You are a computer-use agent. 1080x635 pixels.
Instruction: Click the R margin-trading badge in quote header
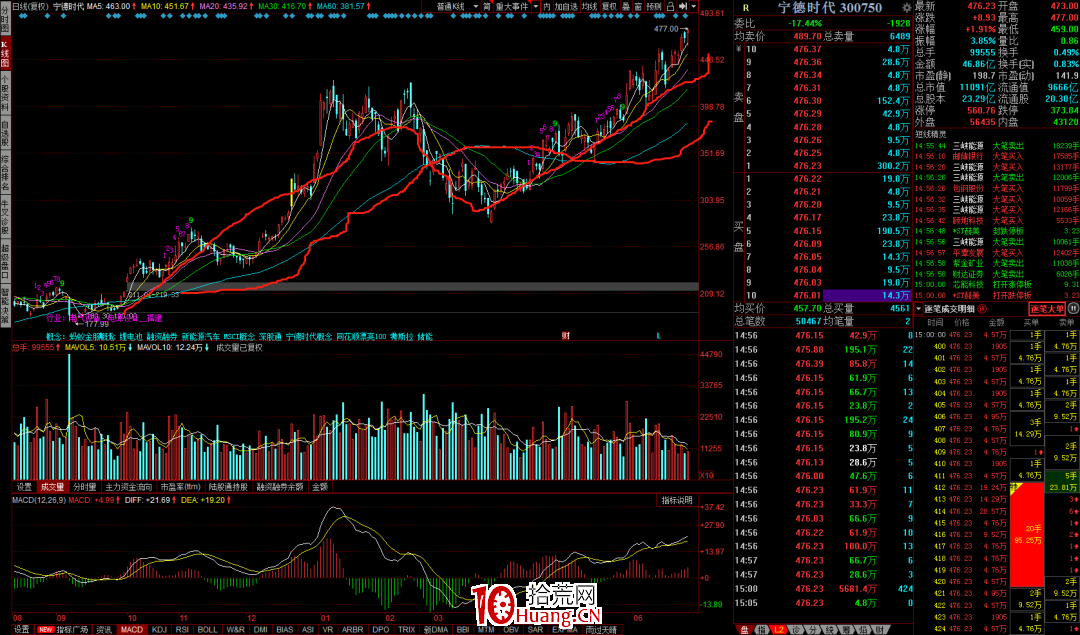pyautogui.click(x=745, y=8)
